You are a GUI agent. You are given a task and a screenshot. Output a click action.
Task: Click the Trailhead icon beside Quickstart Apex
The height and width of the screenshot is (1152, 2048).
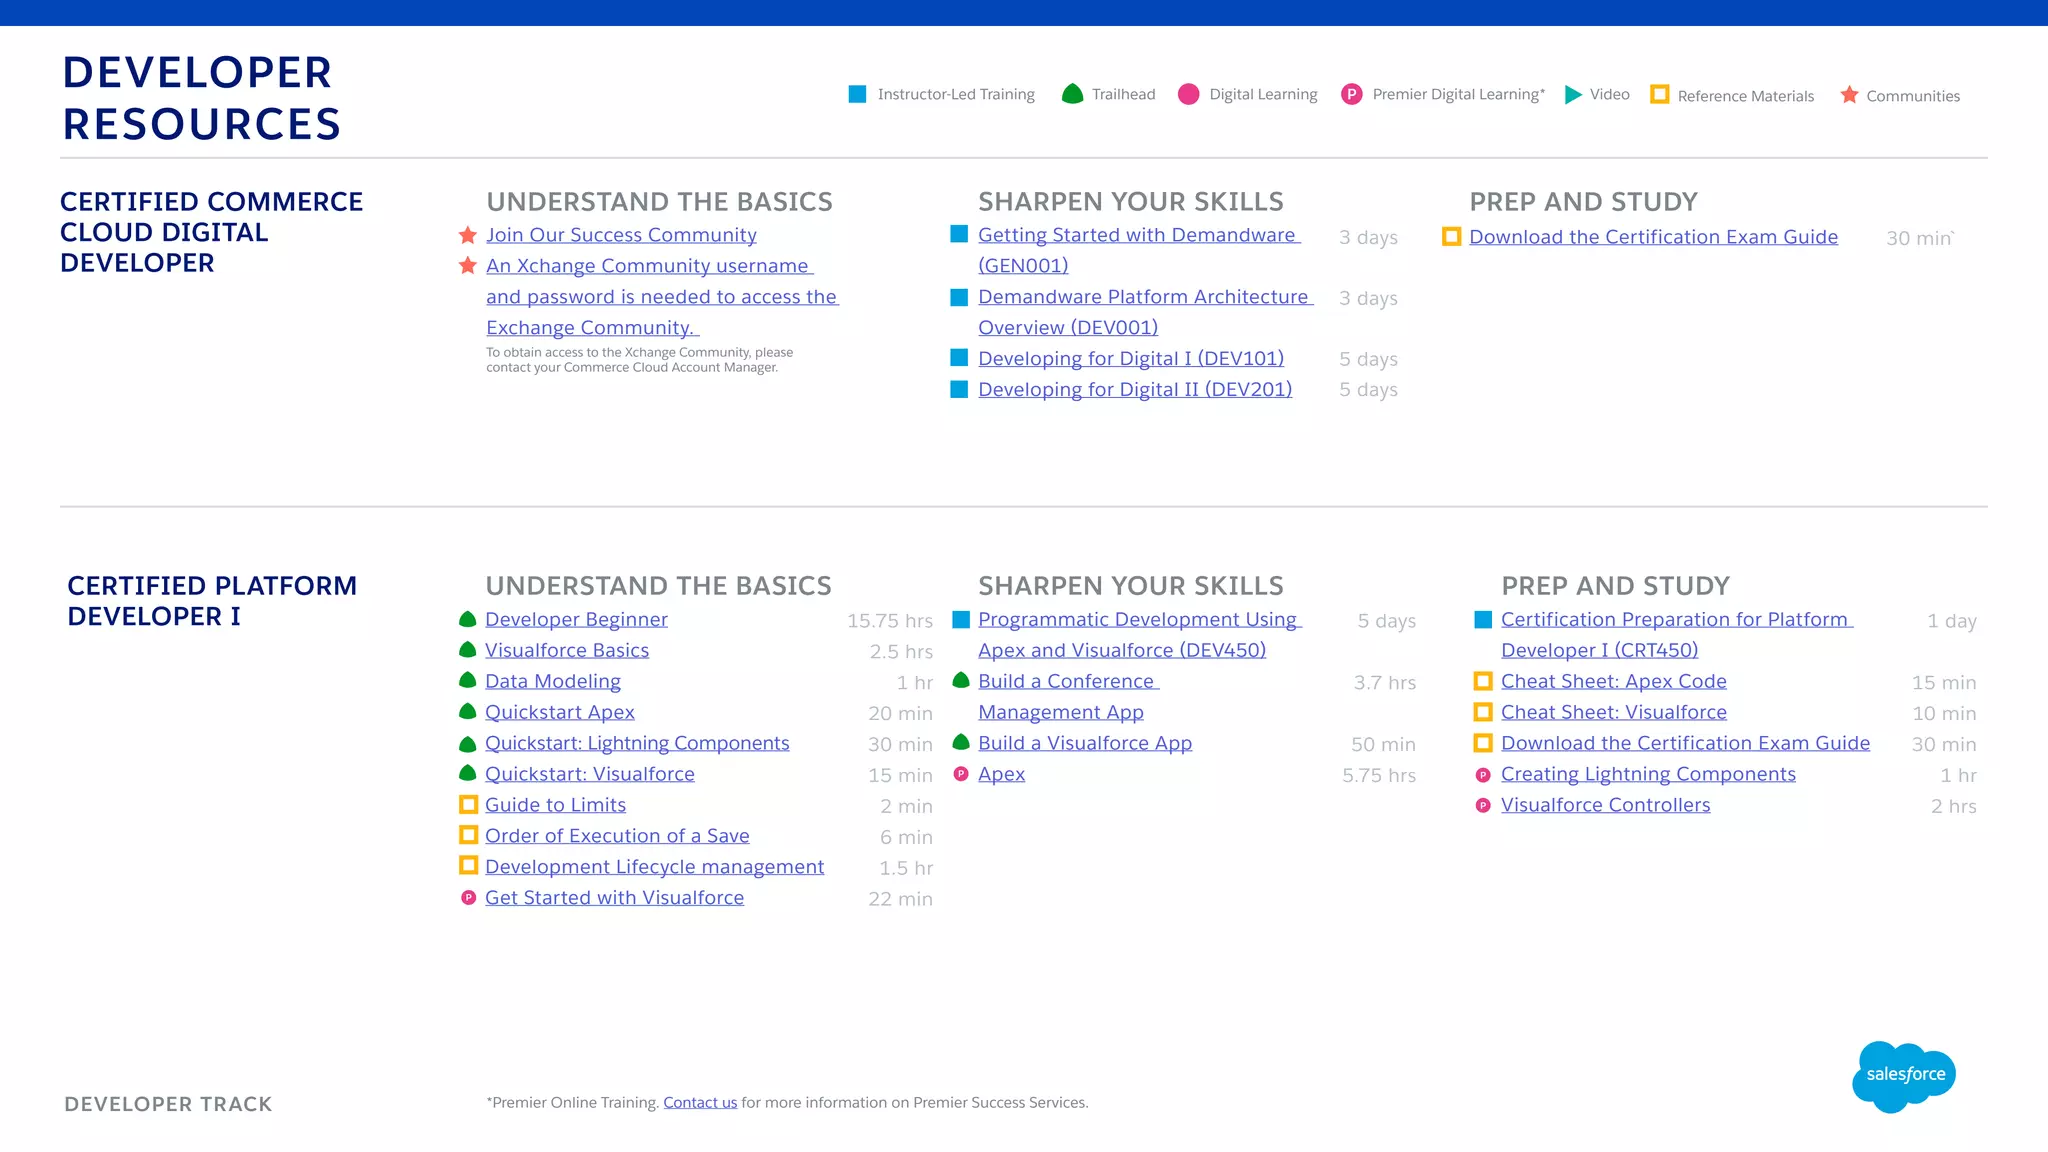coord(467,712)
